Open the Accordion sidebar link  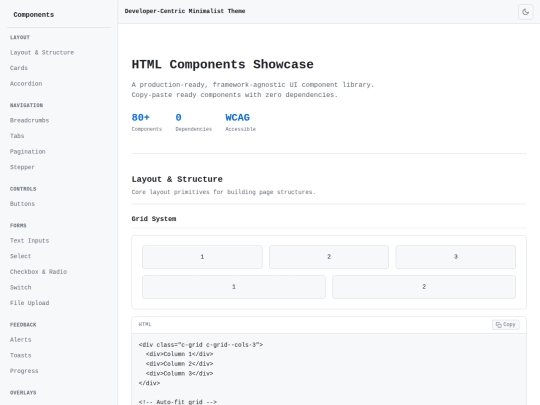[x=26, y=84]
